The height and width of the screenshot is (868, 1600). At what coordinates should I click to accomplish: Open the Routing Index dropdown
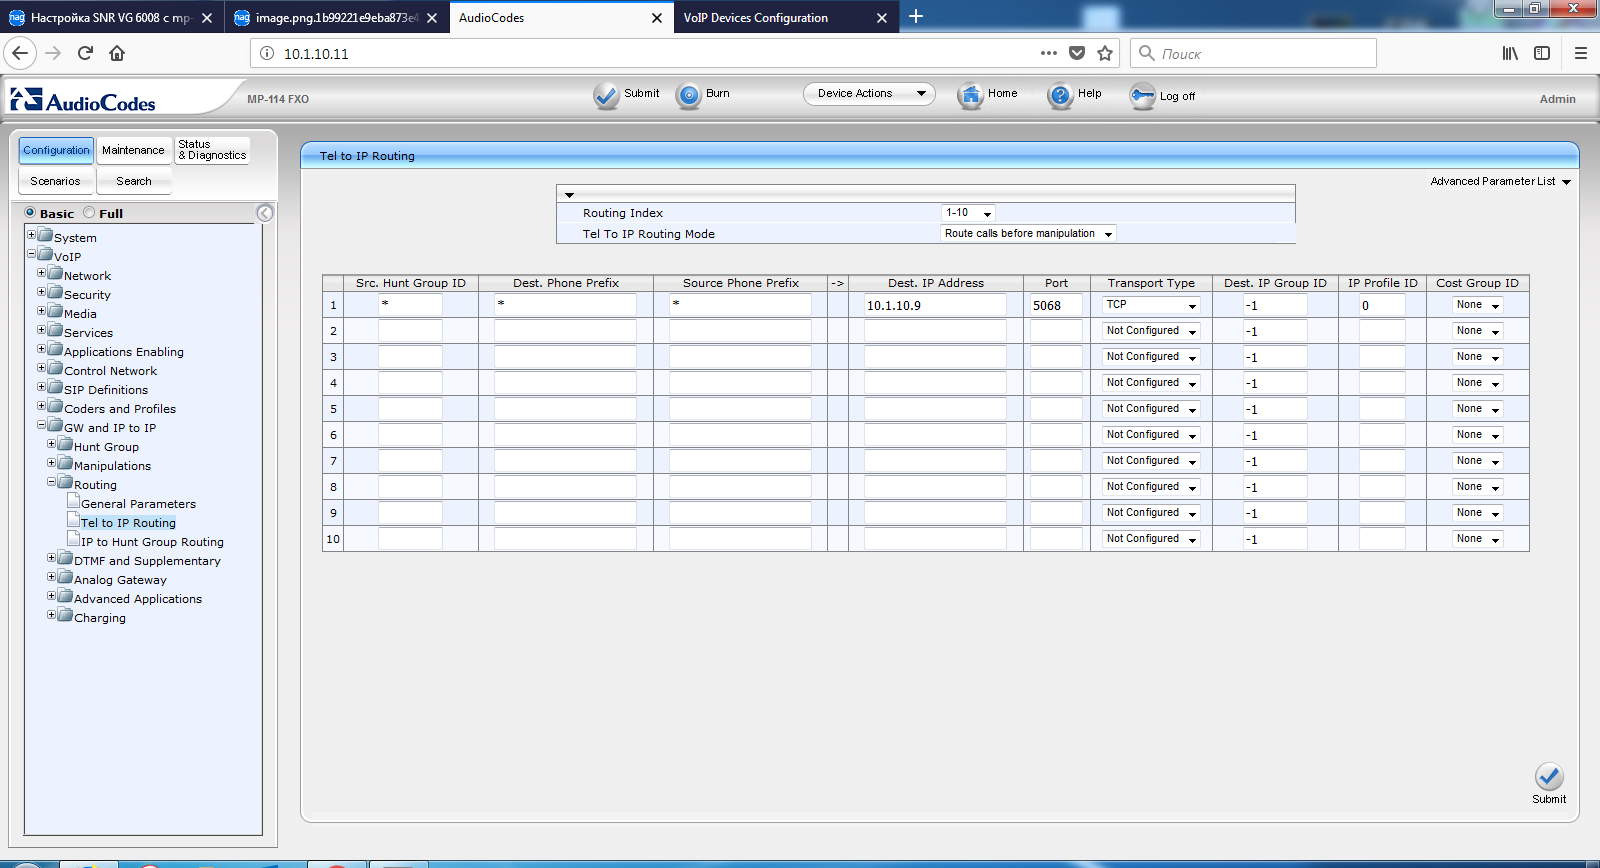[x=968, y=213]
